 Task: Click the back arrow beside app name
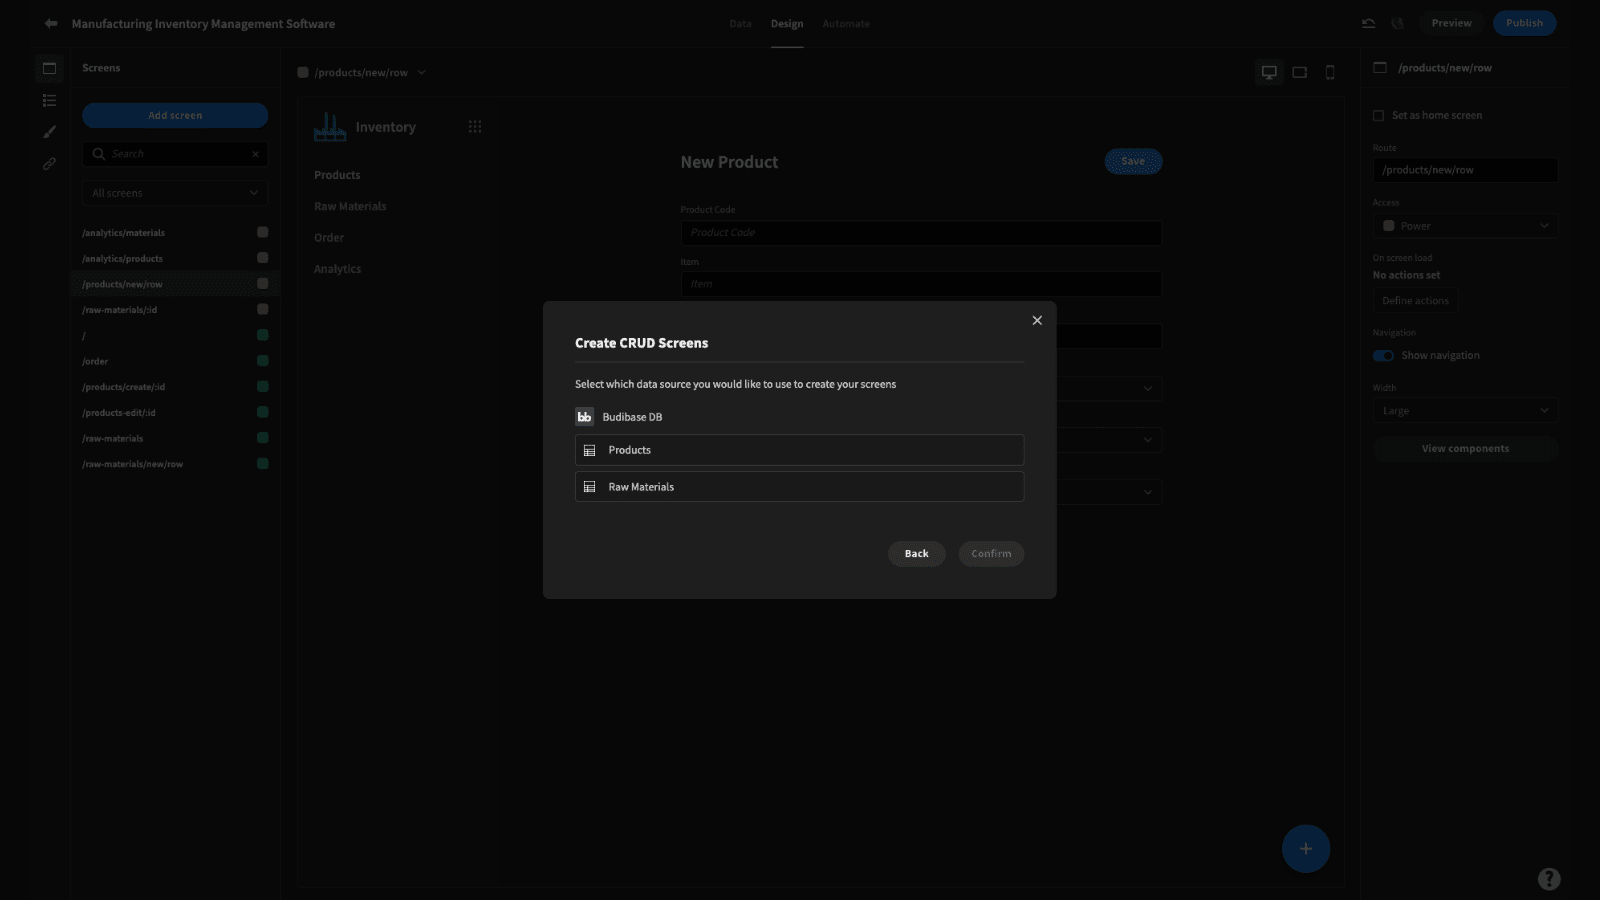point(51,23)
